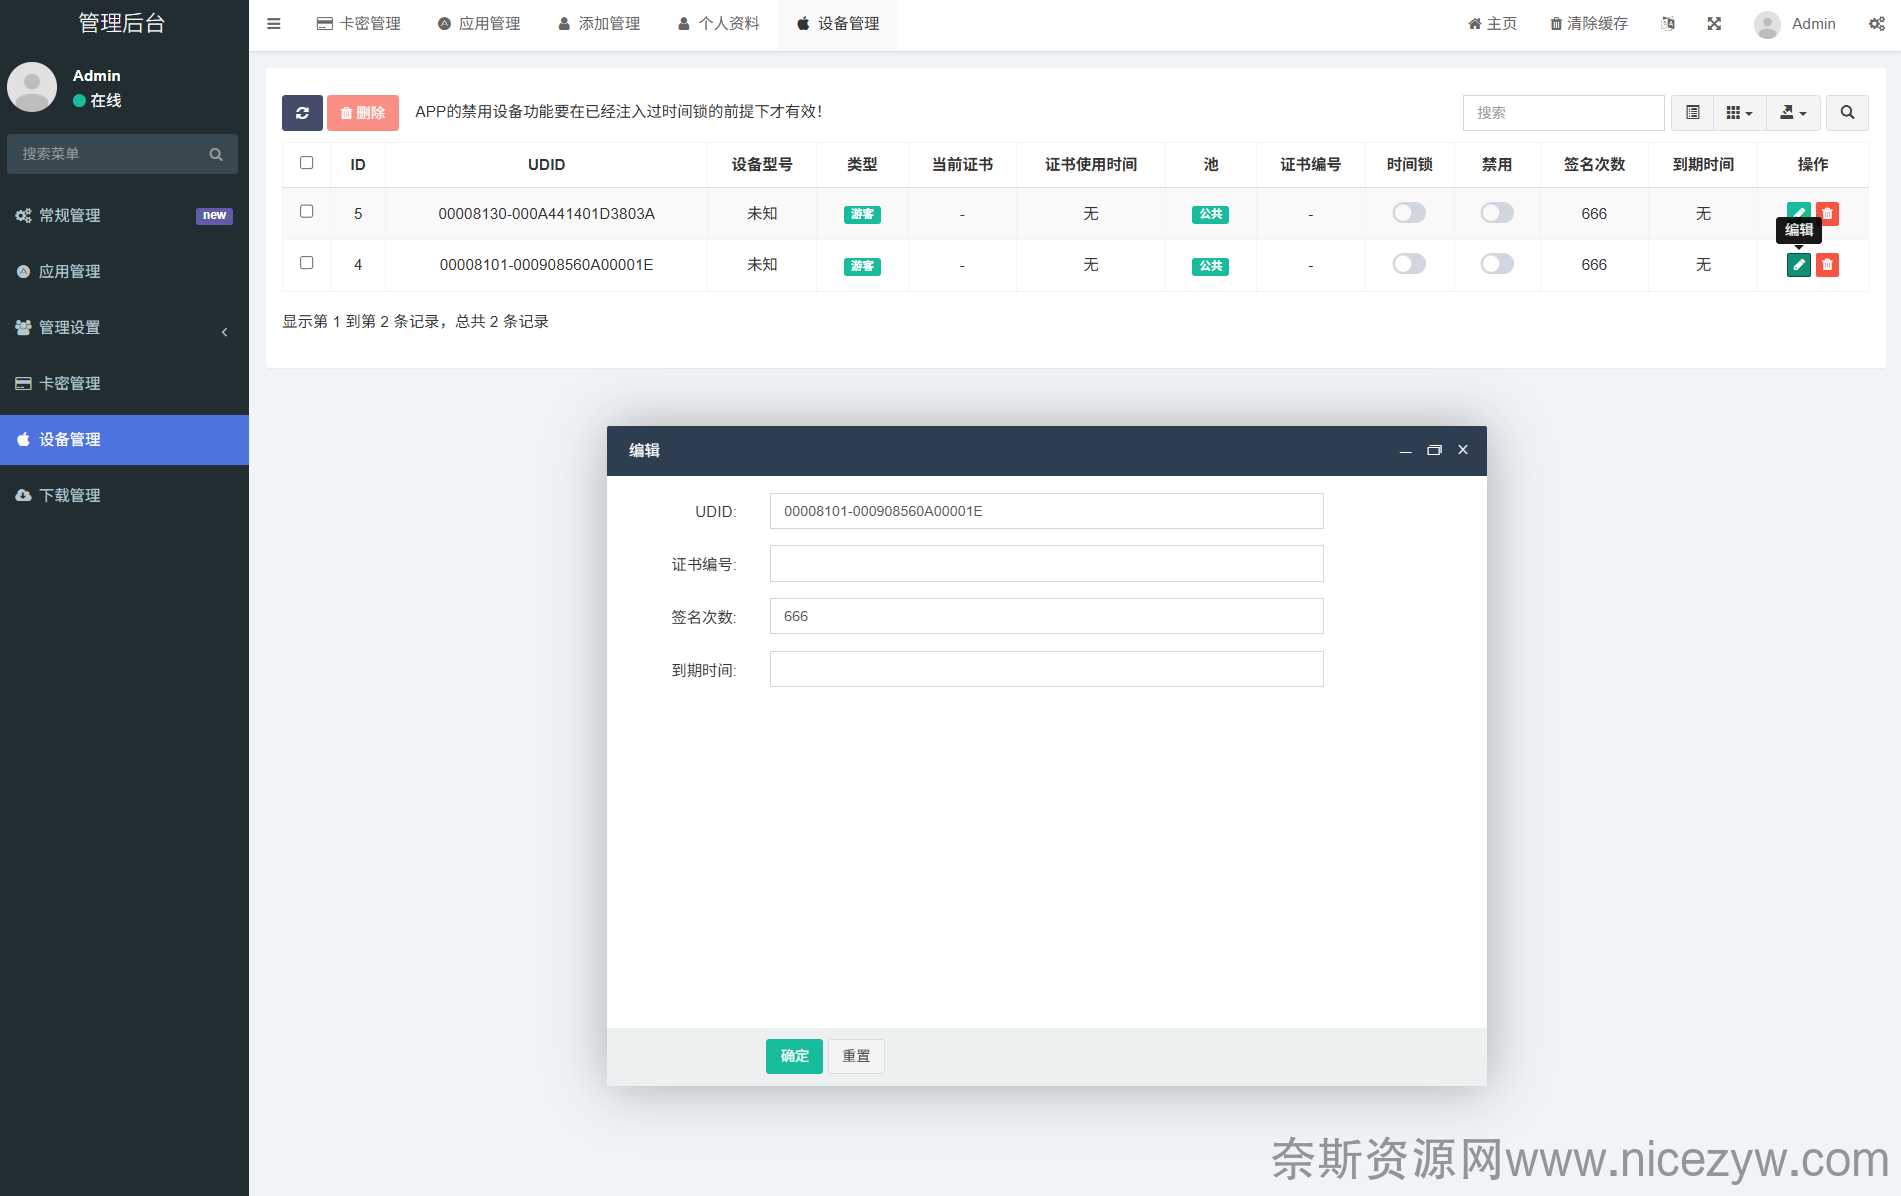Check the checkbox for row ID 4
This screenshot has width=1901, height=1196.
click(x=307, y=263)
